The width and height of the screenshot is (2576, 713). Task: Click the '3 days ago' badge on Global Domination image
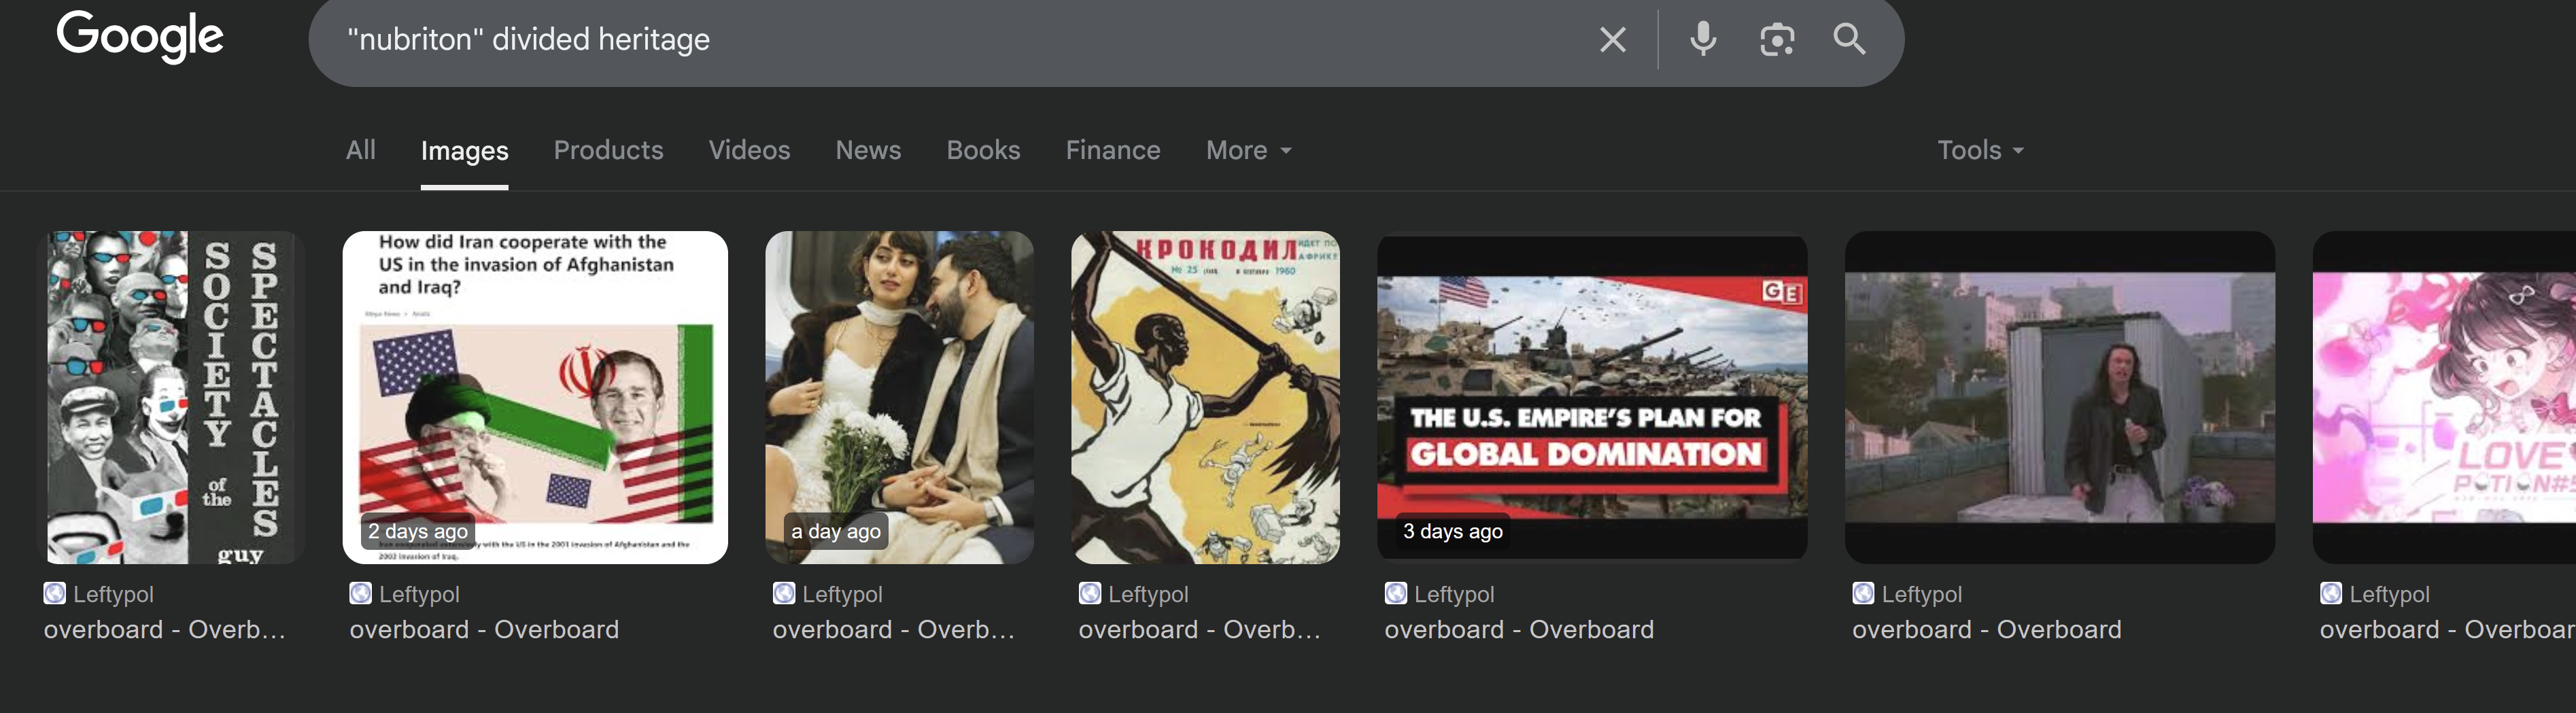(1453, 531)
